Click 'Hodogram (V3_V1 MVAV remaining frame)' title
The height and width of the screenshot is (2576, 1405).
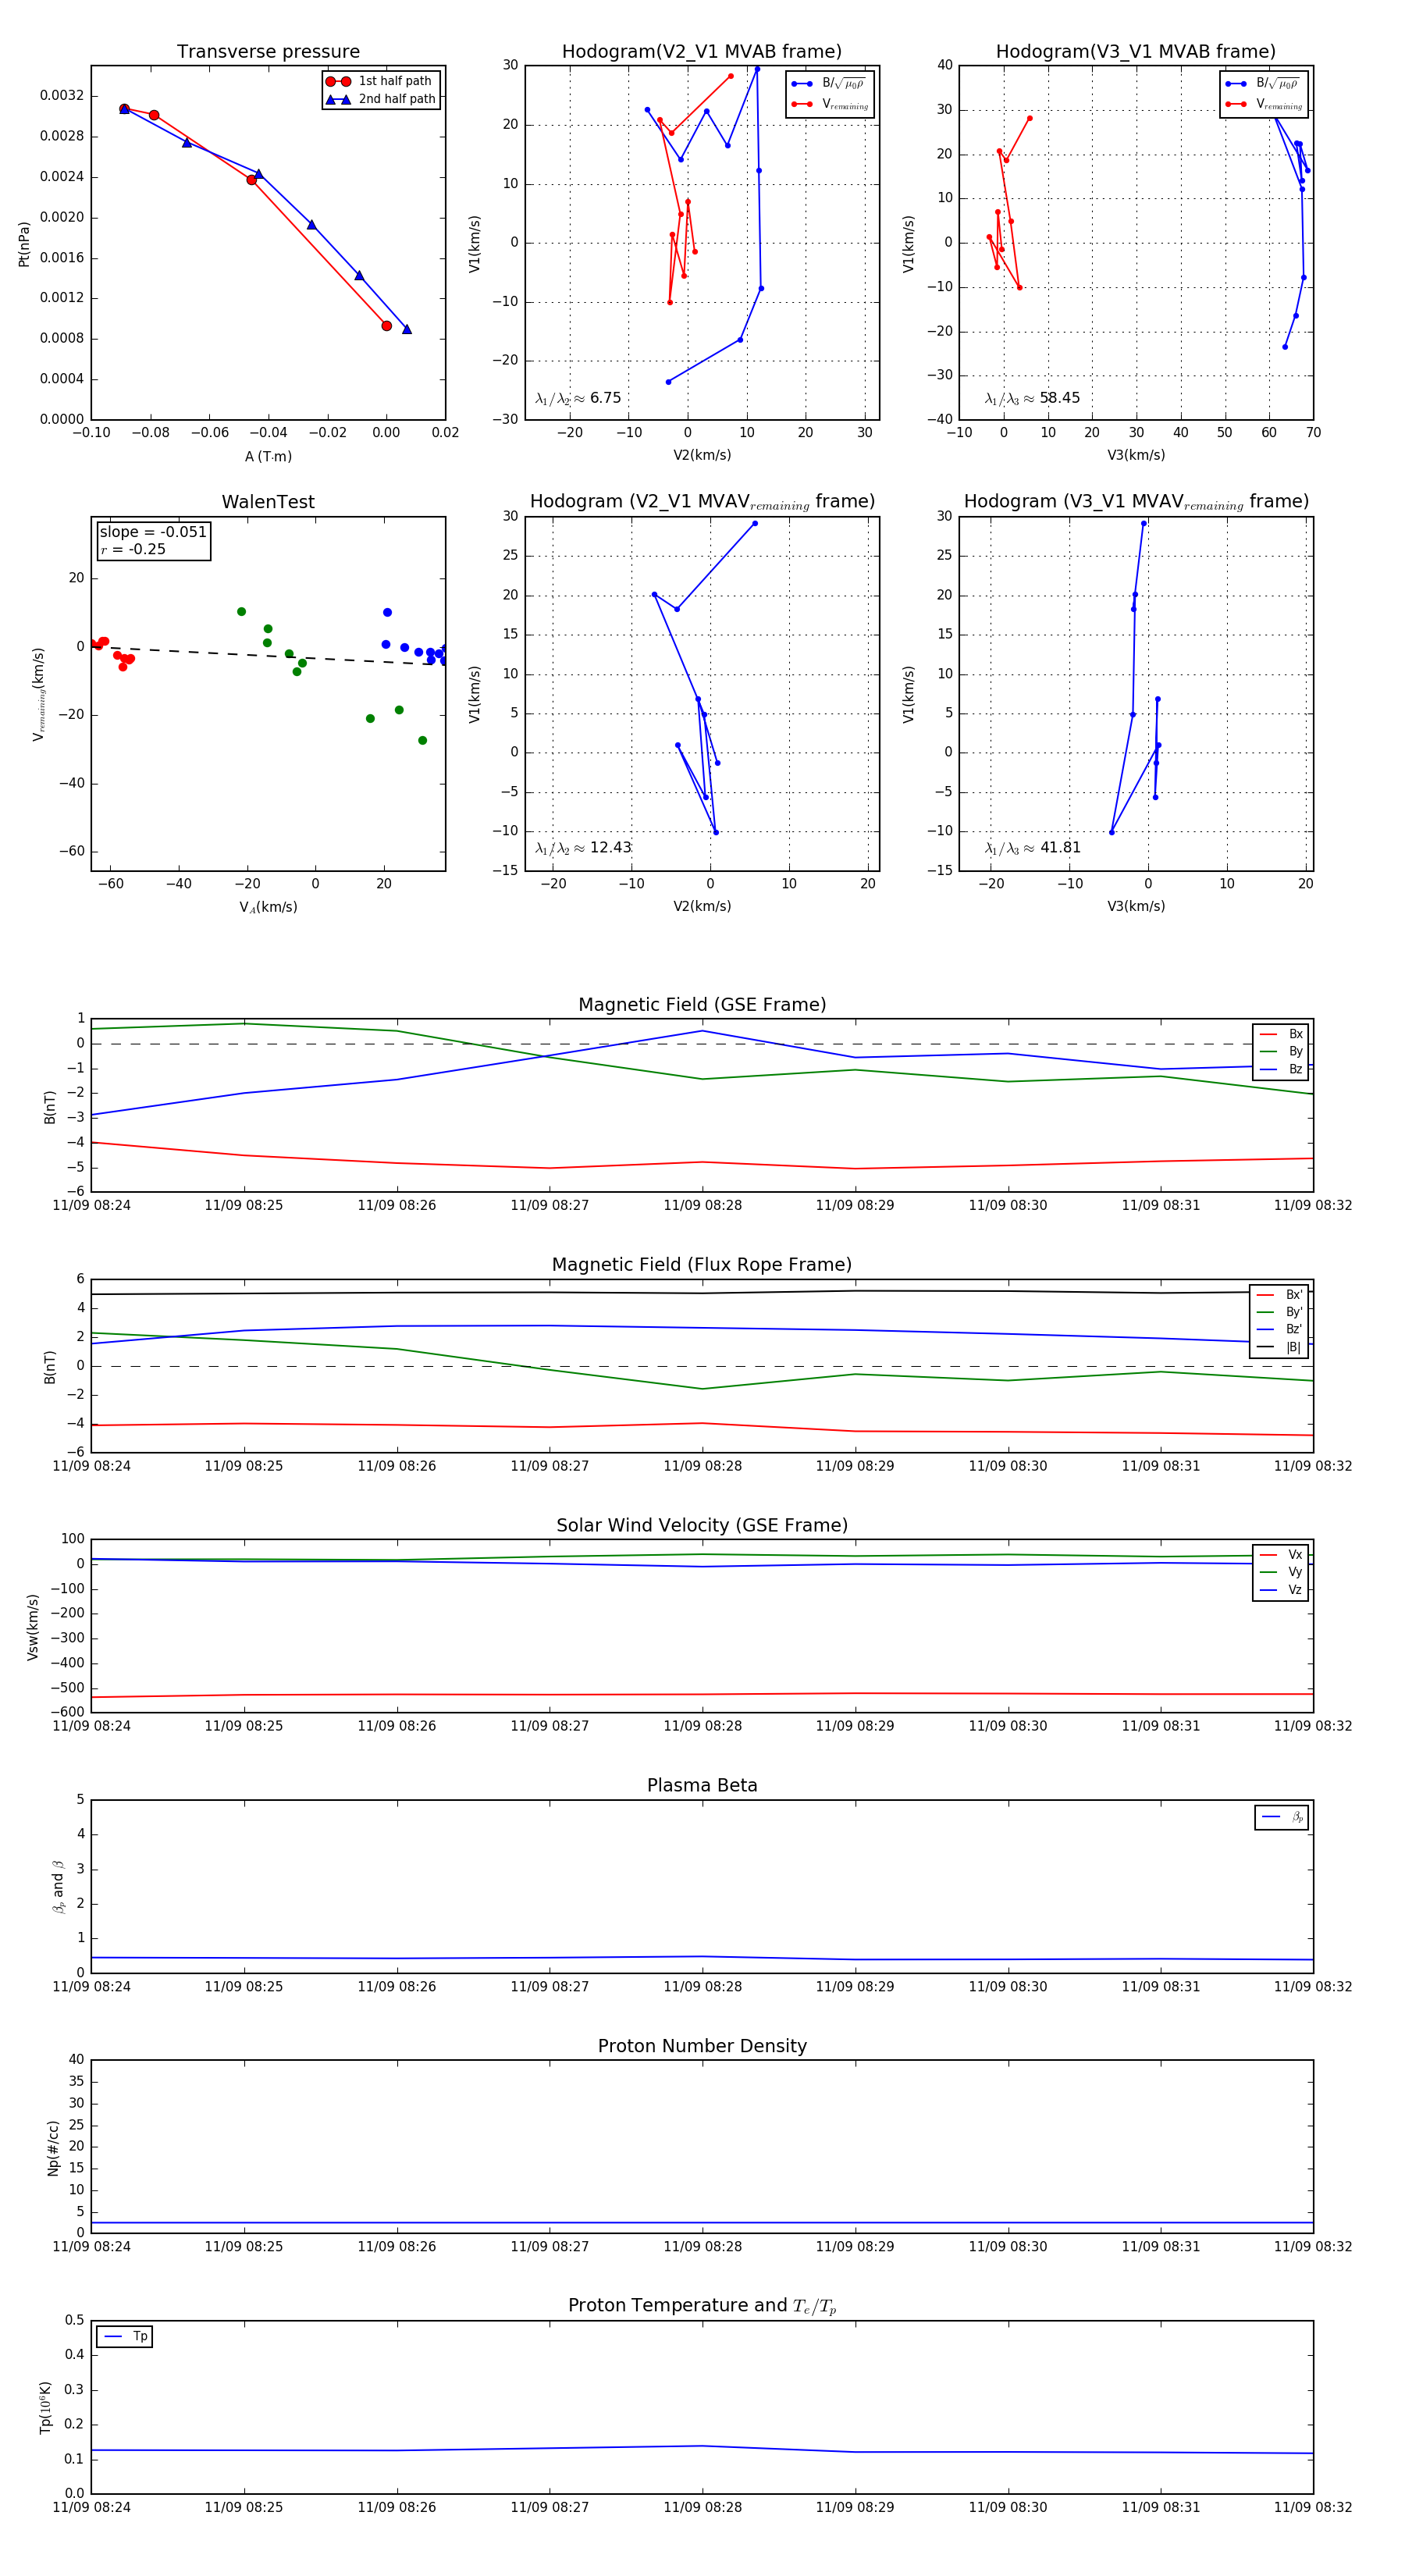(1136, 502)
